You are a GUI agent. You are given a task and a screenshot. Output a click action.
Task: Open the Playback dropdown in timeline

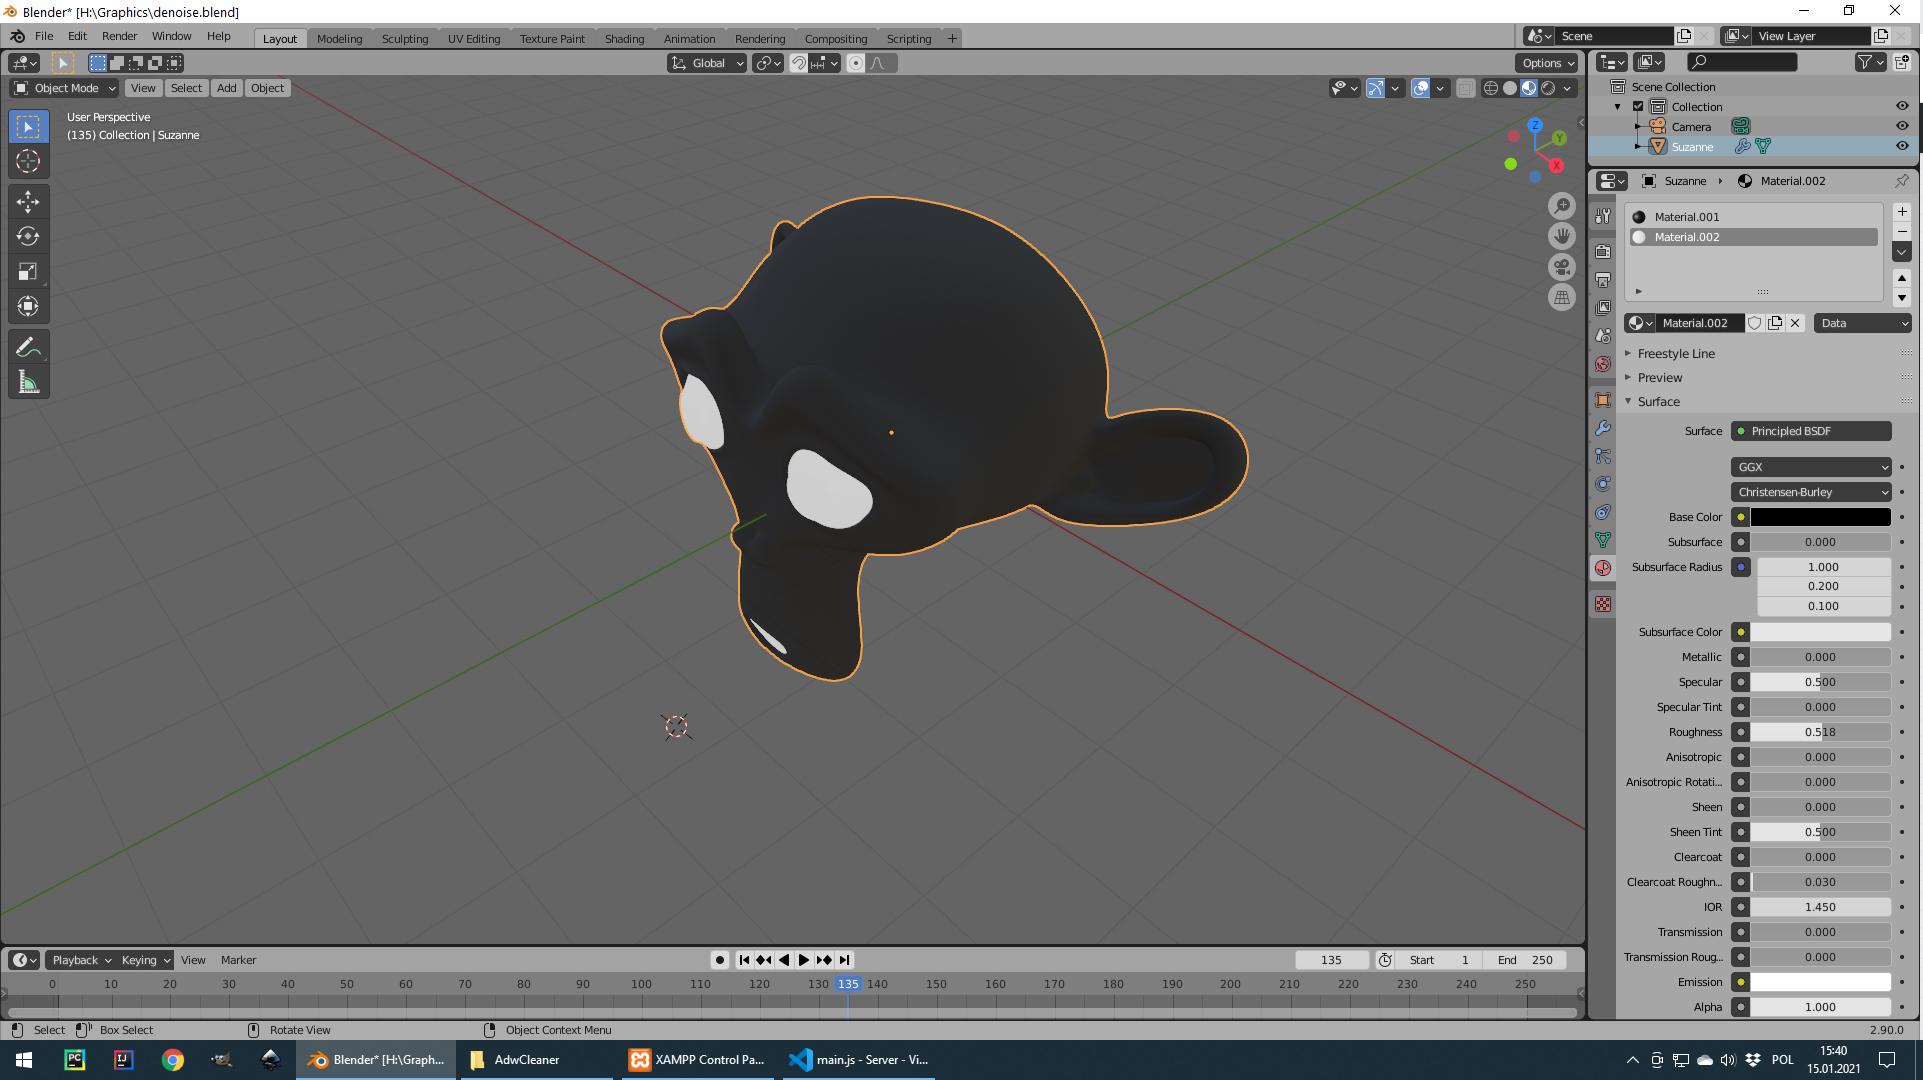click(x=81, y=960)
